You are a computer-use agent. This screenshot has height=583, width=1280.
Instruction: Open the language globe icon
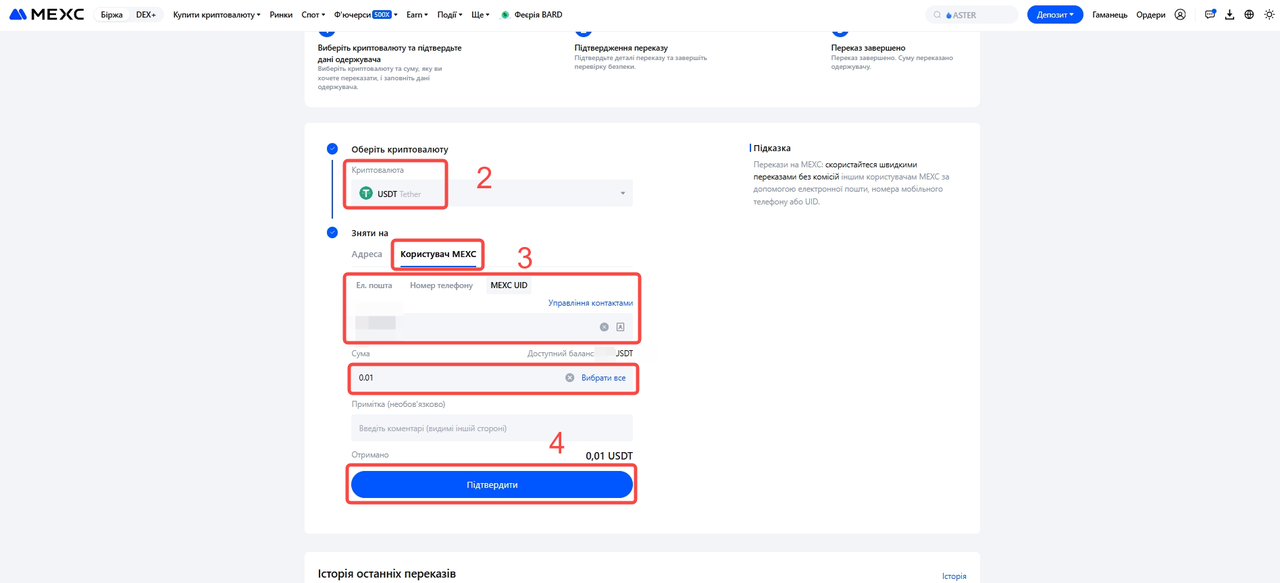tap(1249, 15)
